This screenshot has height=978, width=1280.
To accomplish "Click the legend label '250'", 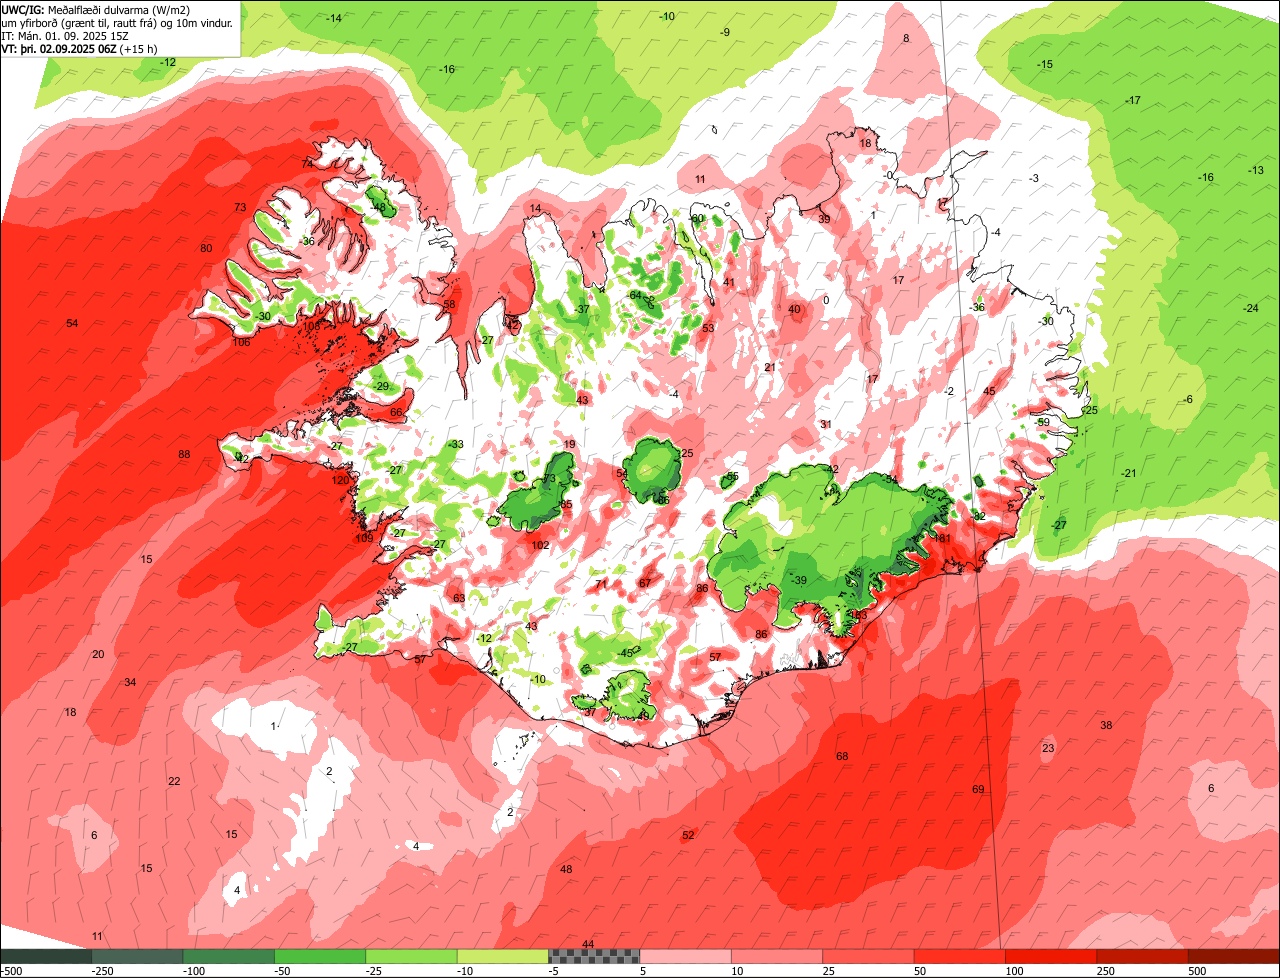I will pos(1108,971).
